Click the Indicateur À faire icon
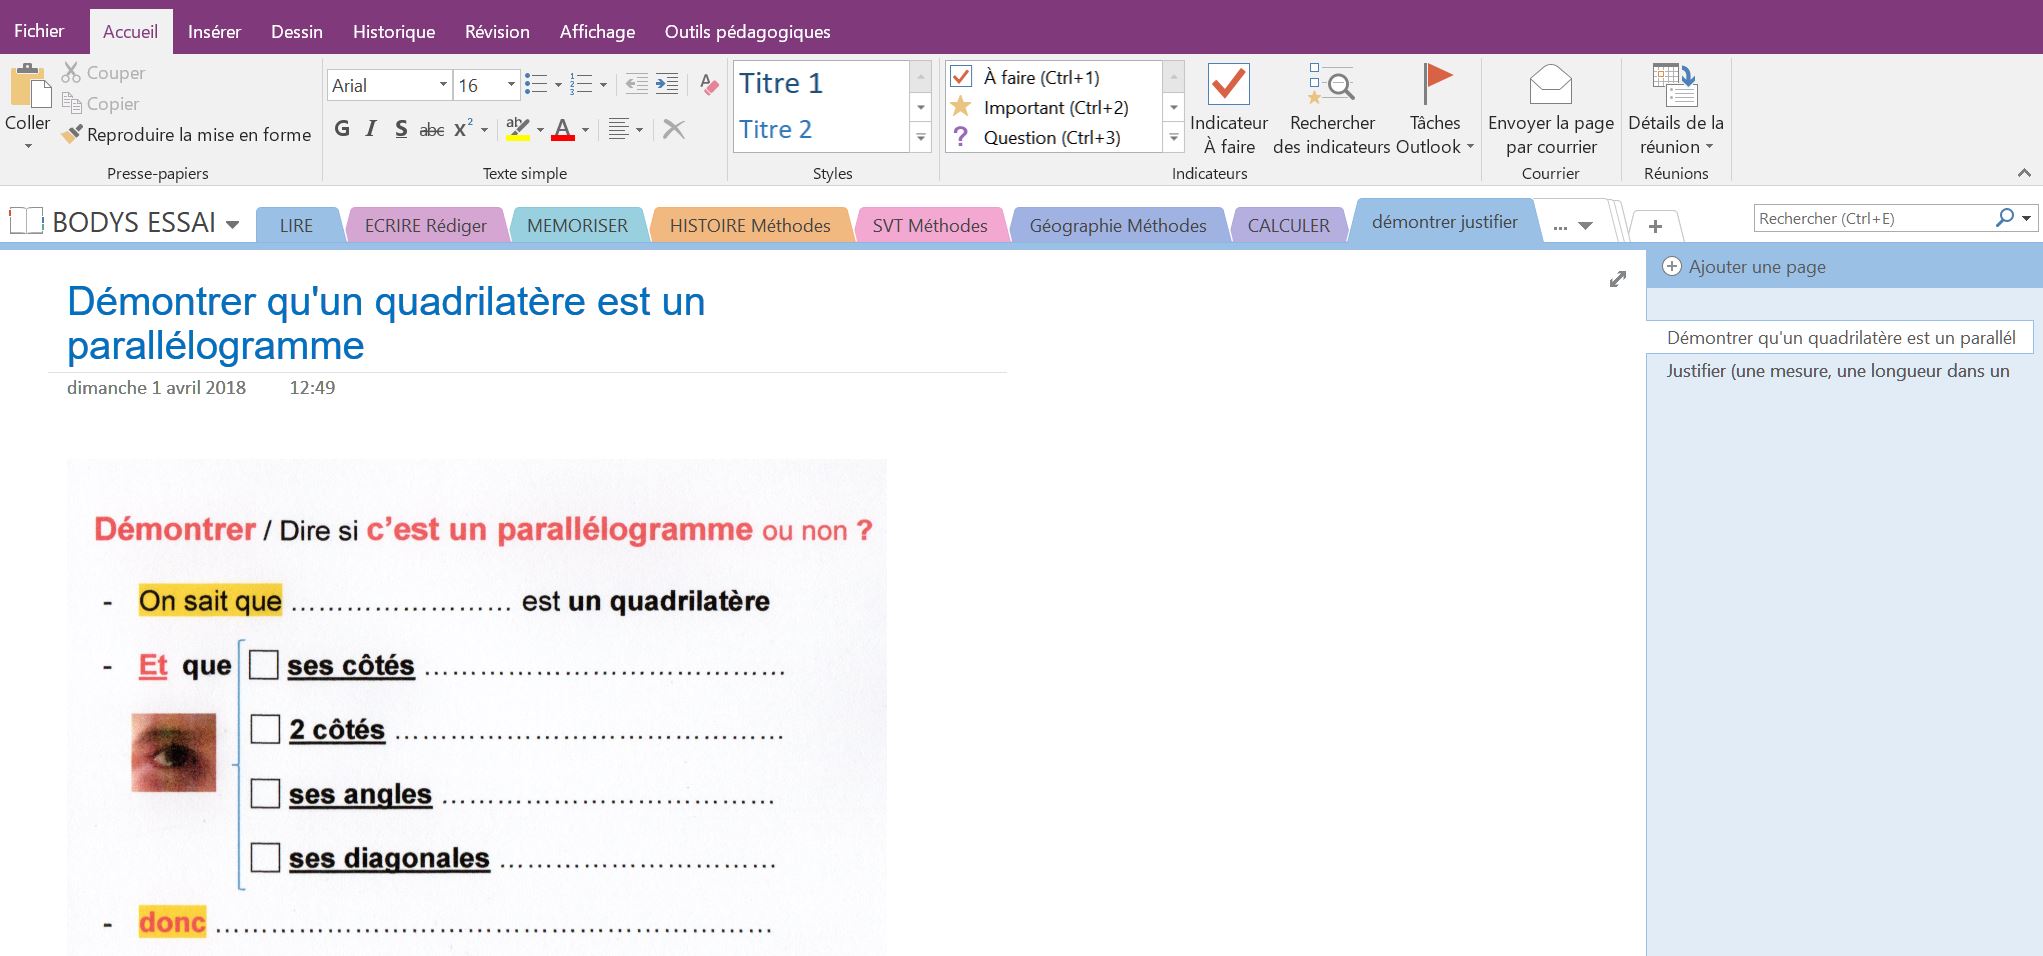This screenshot has height=956, width=2043. [1228, 85]
